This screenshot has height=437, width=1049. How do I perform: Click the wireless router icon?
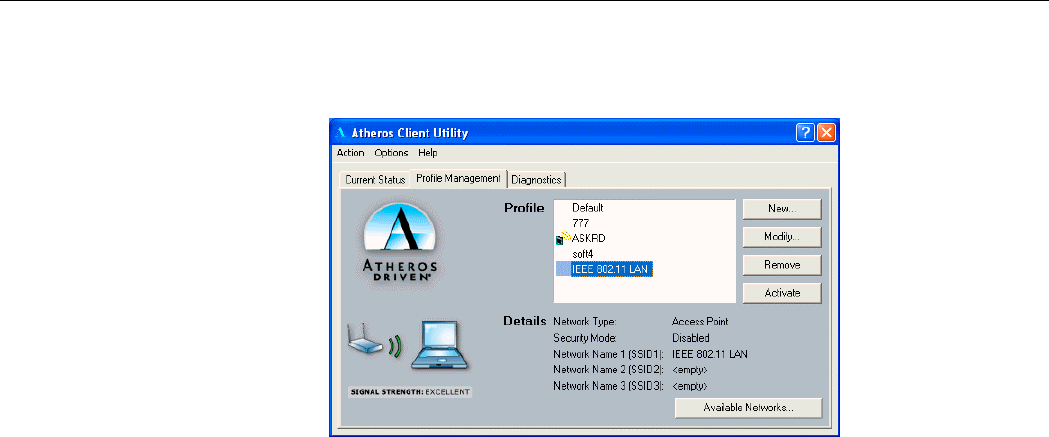tap(365, 341)
